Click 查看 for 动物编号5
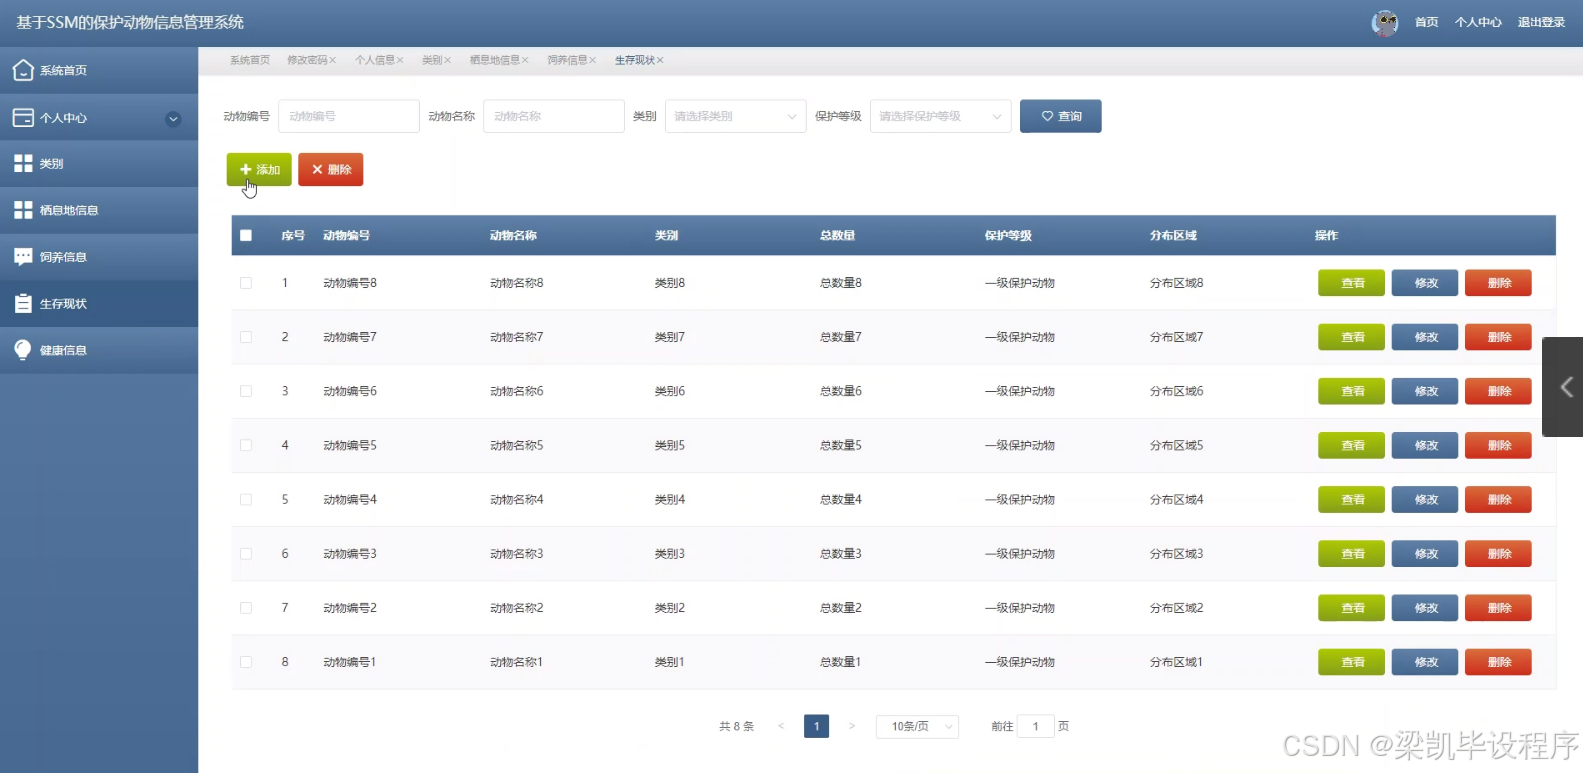 tap(1351, 445)
